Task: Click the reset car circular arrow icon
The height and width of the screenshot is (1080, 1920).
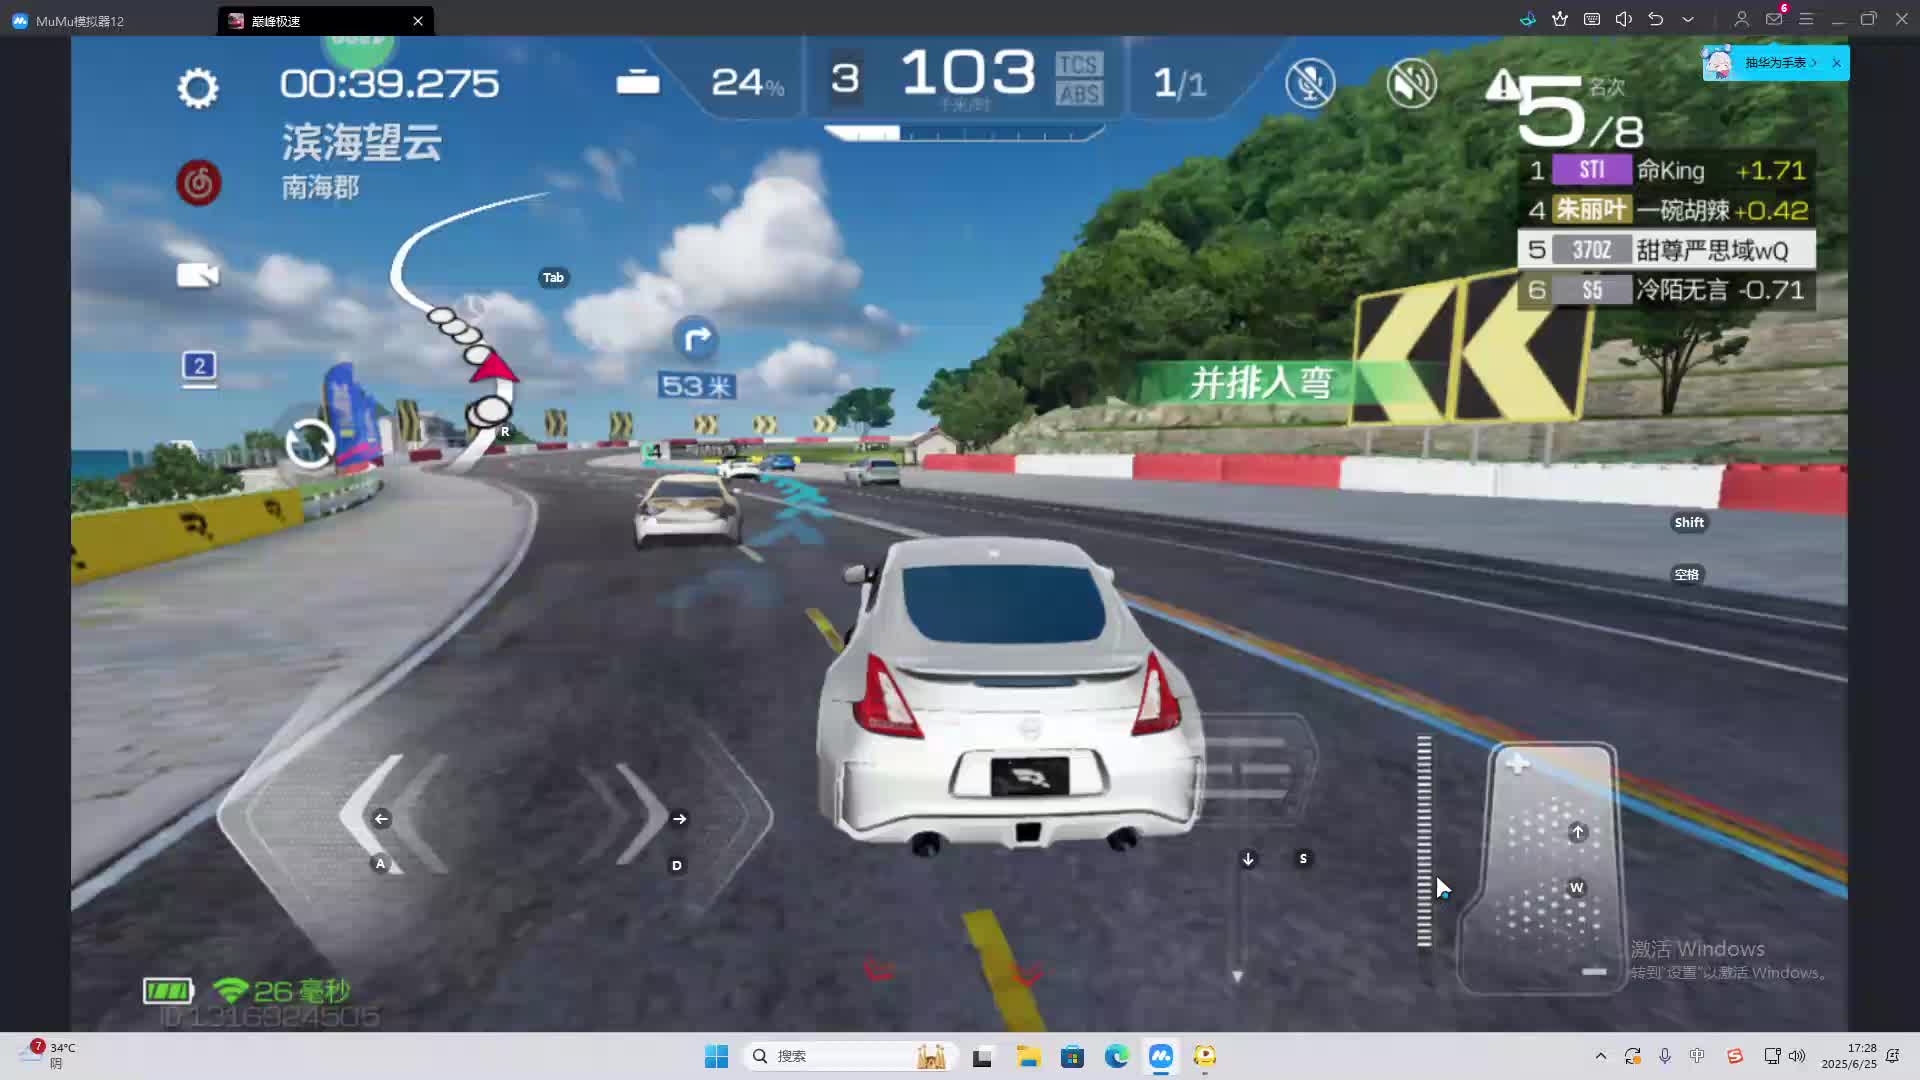Action: (310, 443)
